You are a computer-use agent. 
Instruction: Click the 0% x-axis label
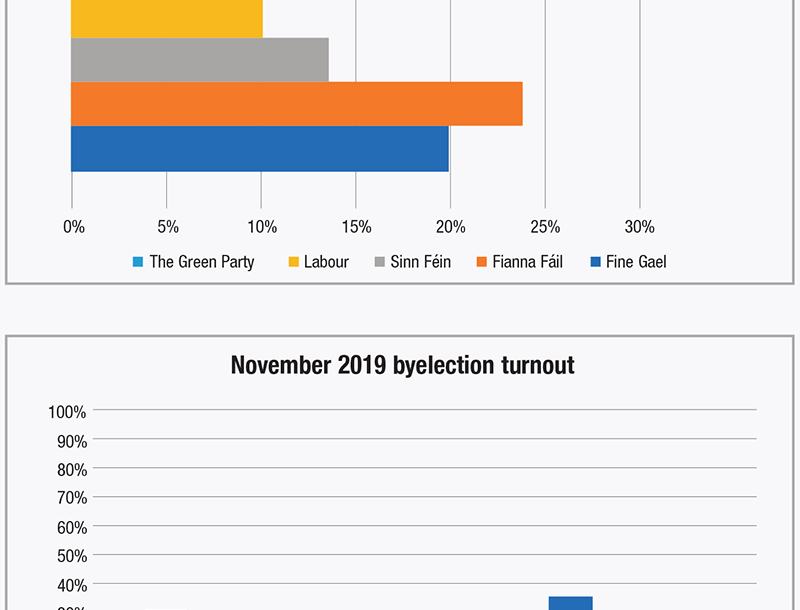(x=74, y=227)
